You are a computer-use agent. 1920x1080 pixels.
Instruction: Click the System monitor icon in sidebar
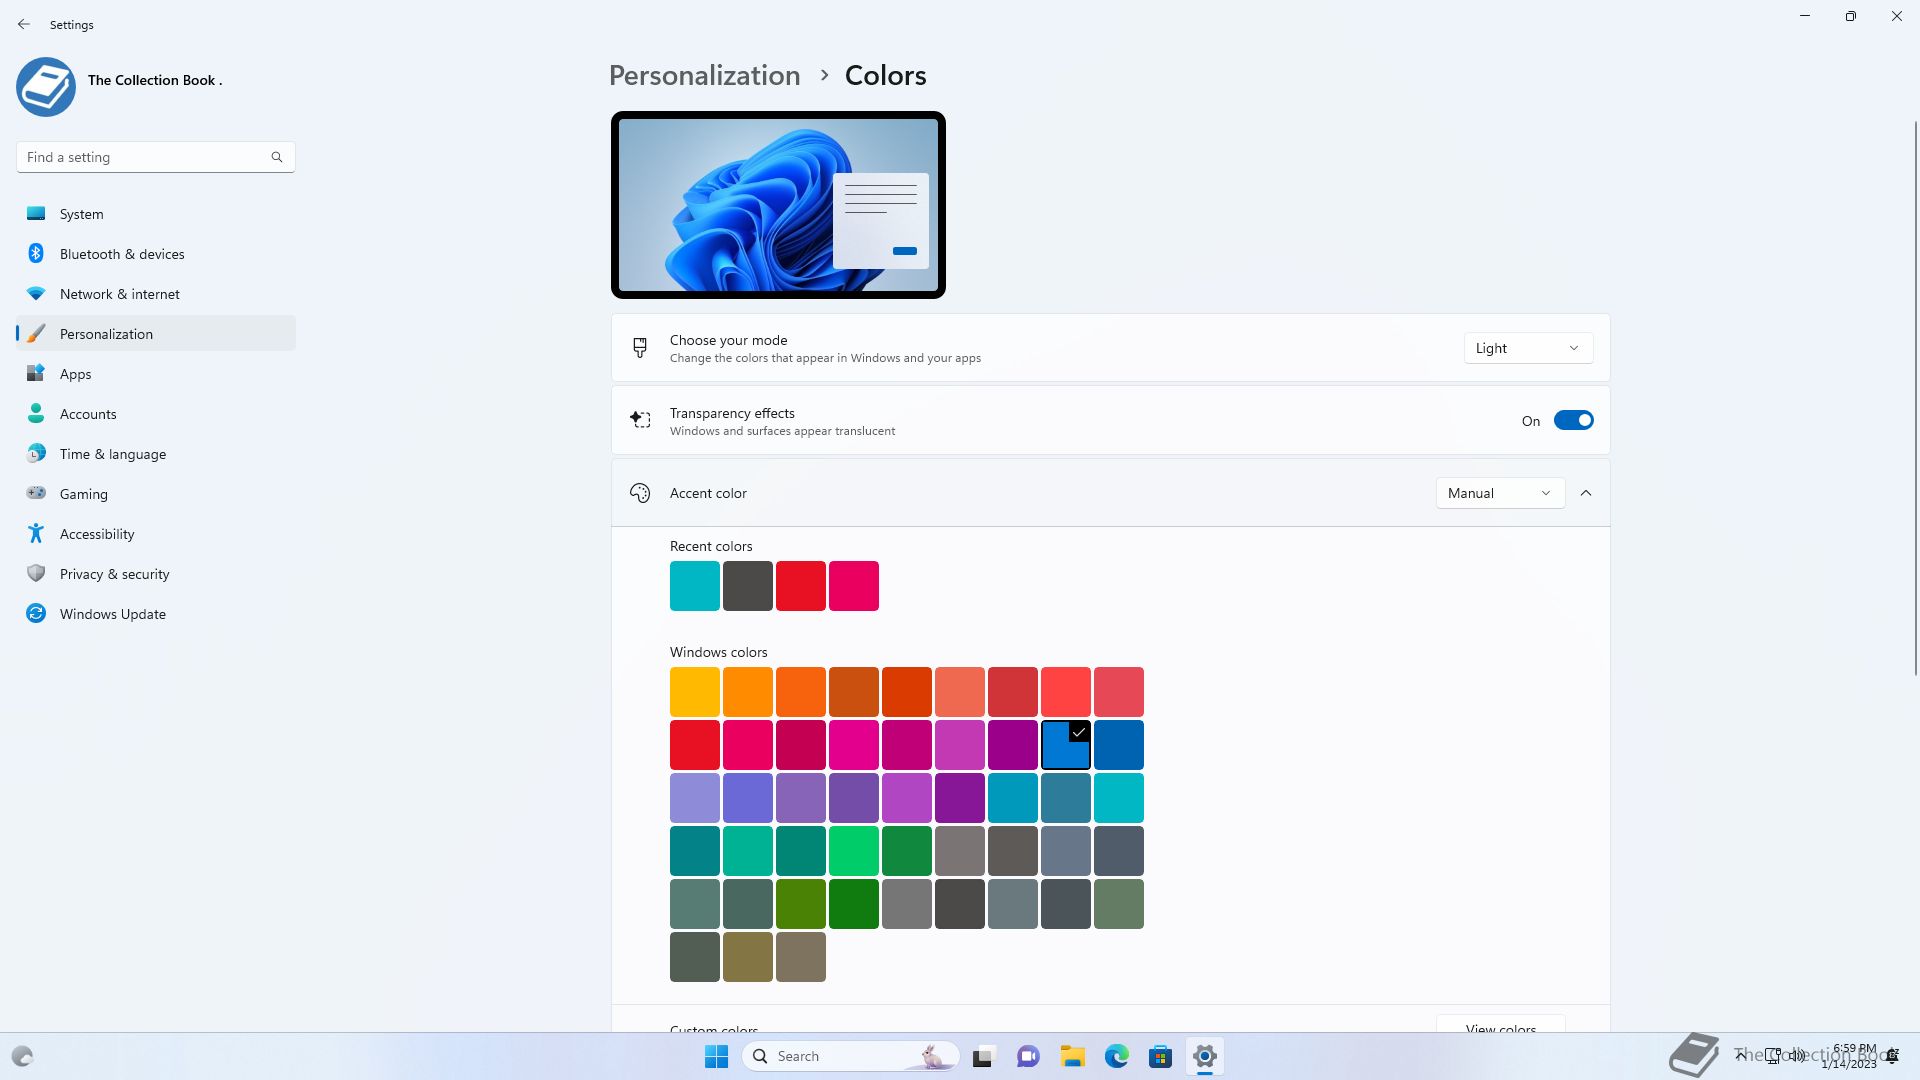(x=36, y=213)
